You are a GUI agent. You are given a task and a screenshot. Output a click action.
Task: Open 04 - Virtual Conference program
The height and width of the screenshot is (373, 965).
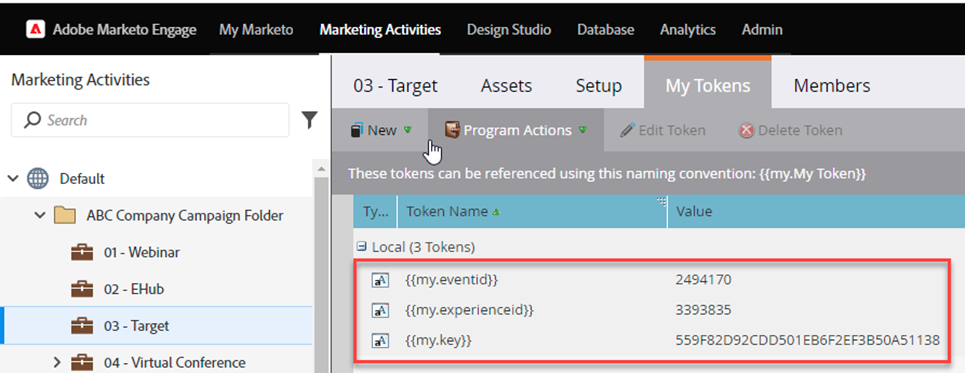click(174, 362)
